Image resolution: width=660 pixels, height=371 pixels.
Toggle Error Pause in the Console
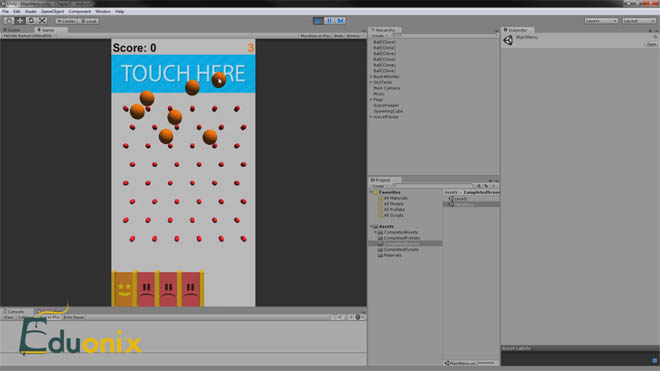[x=74, y=317]
